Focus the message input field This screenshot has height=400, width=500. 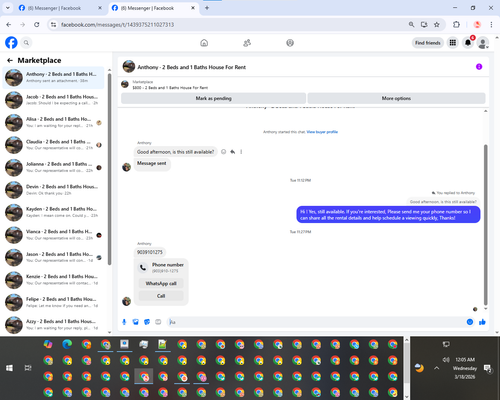[317, 322]
